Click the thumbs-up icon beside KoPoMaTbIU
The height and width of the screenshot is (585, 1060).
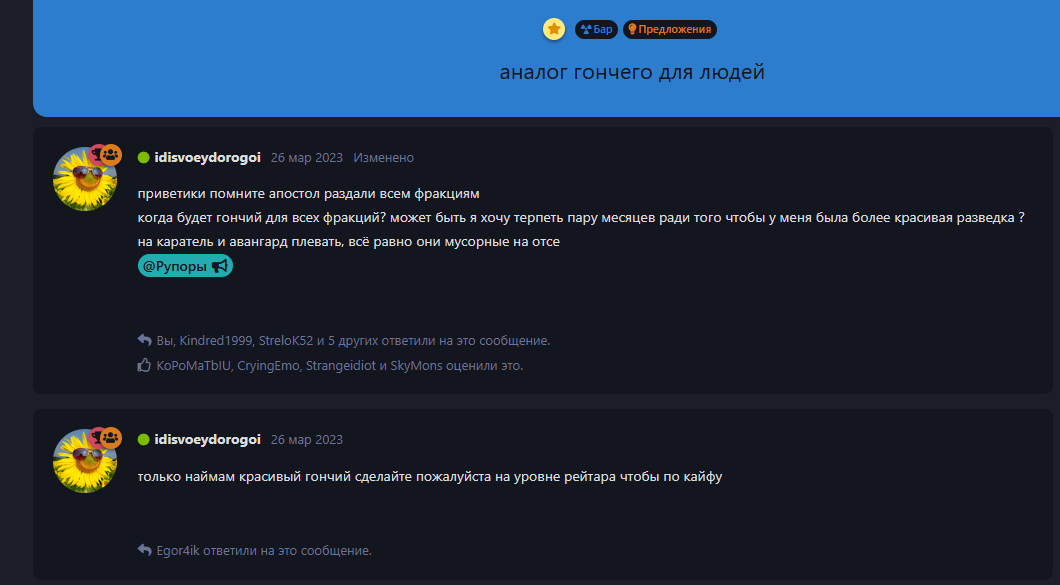(144, 365)
